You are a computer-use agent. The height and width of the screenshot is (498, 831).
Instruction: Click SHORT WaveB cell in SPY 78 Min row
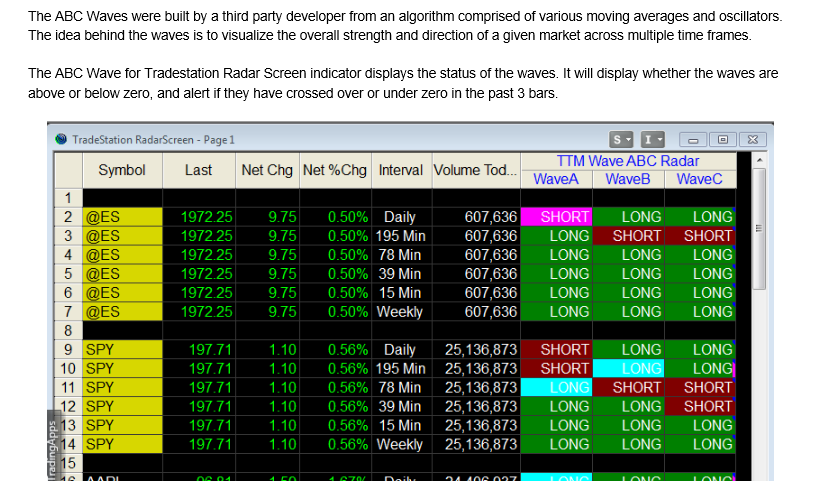[629, 387]
